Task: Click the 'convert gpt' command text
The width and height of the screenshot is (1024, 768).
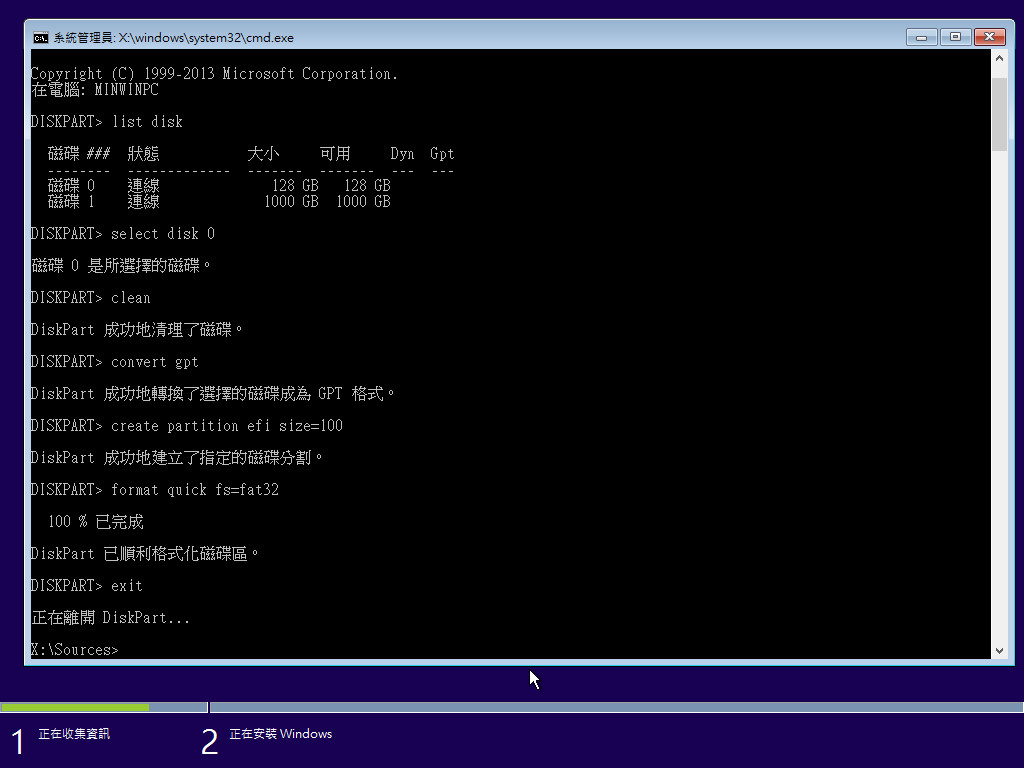Action: pyautogui.click(x=155, y=362)
